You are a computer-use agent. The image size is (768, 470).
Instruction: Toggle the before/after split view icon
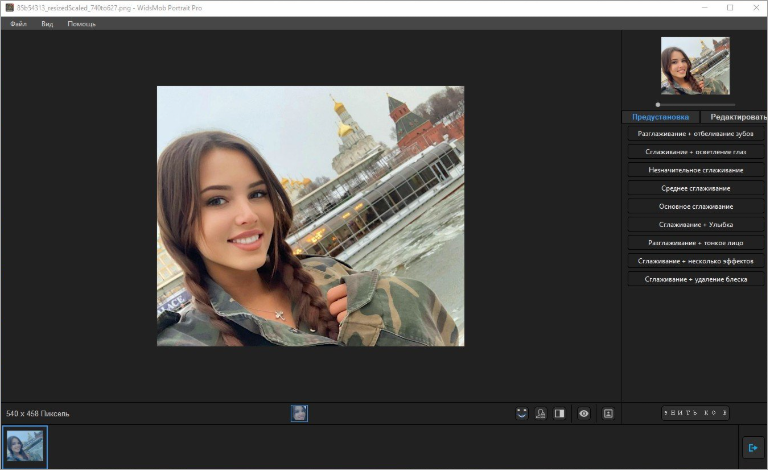point(559,413)
